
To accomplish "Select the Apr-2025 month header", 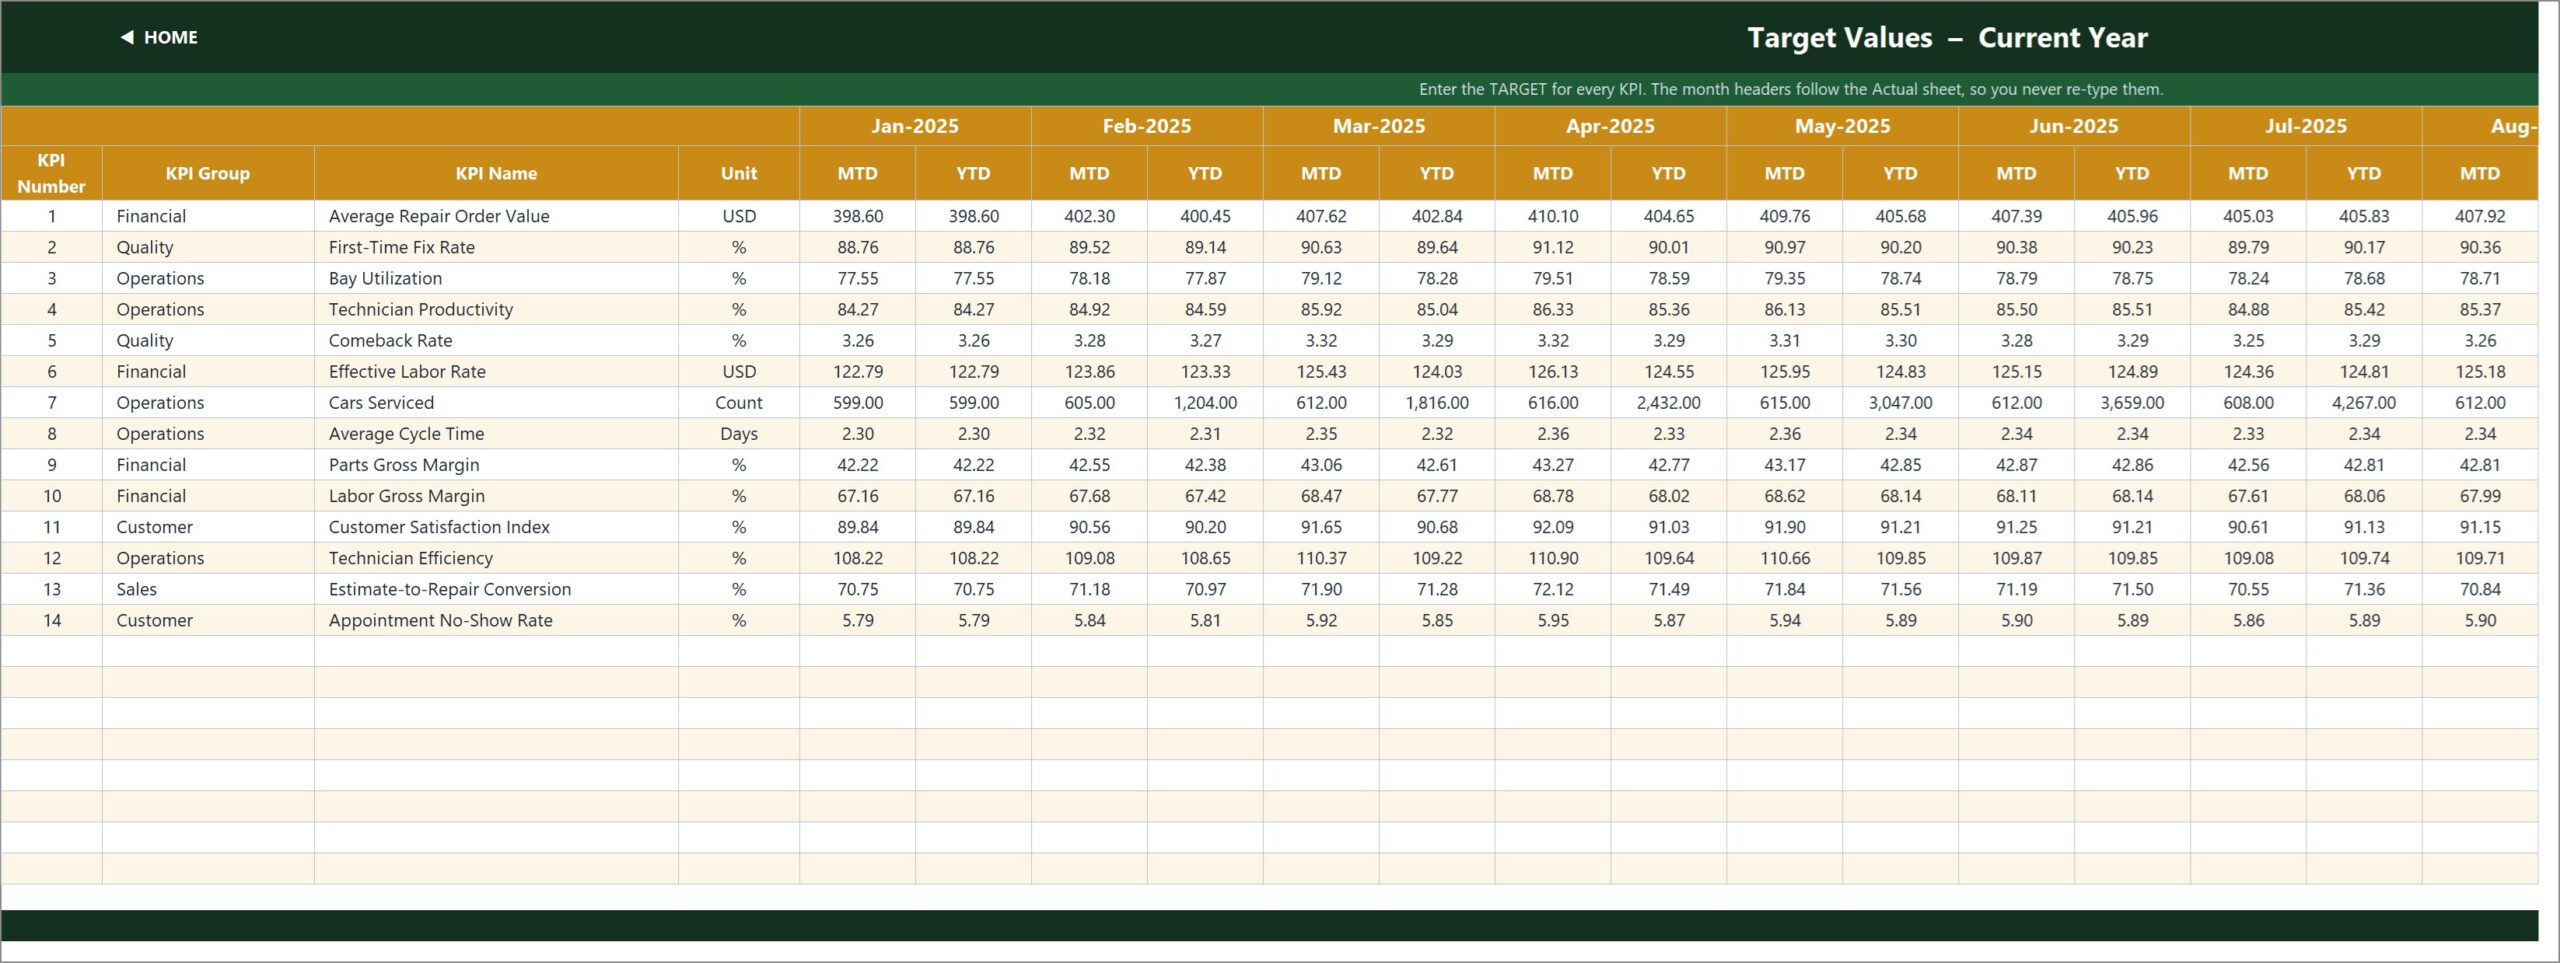I will pyautogui.click(x=1610, y=126).
